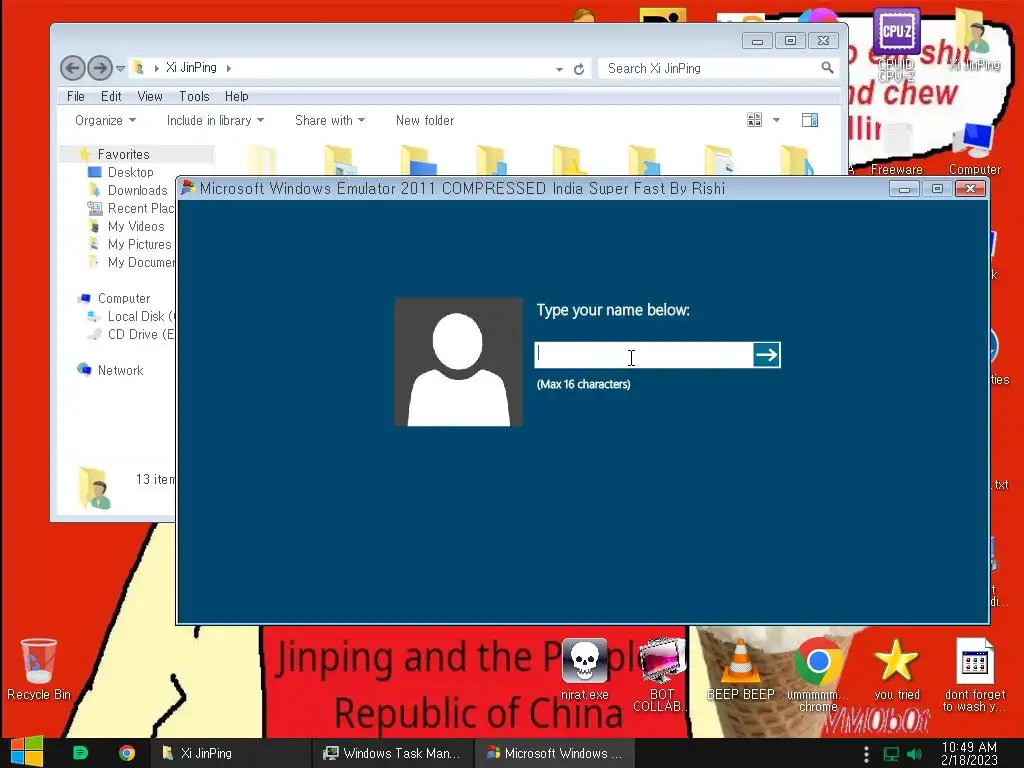The image size is (1024, 768).
Task: Select Recent Places in the navigation pane
Action: pyautogui.click(x=131, y=208)
